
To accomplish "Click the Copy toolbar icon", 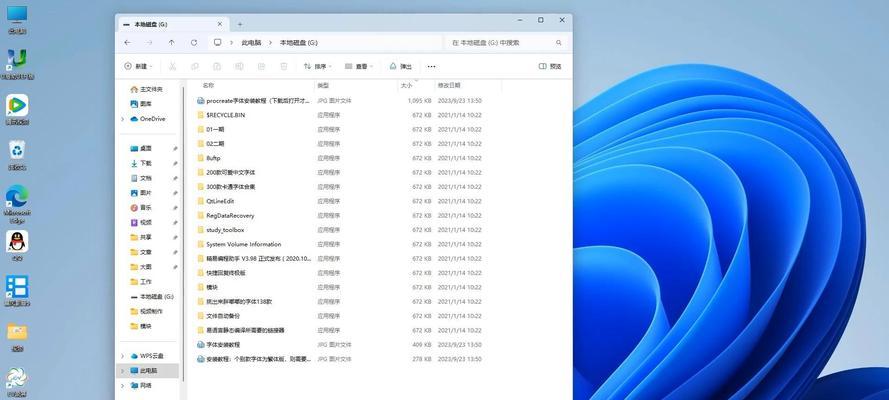I will 194,66.
